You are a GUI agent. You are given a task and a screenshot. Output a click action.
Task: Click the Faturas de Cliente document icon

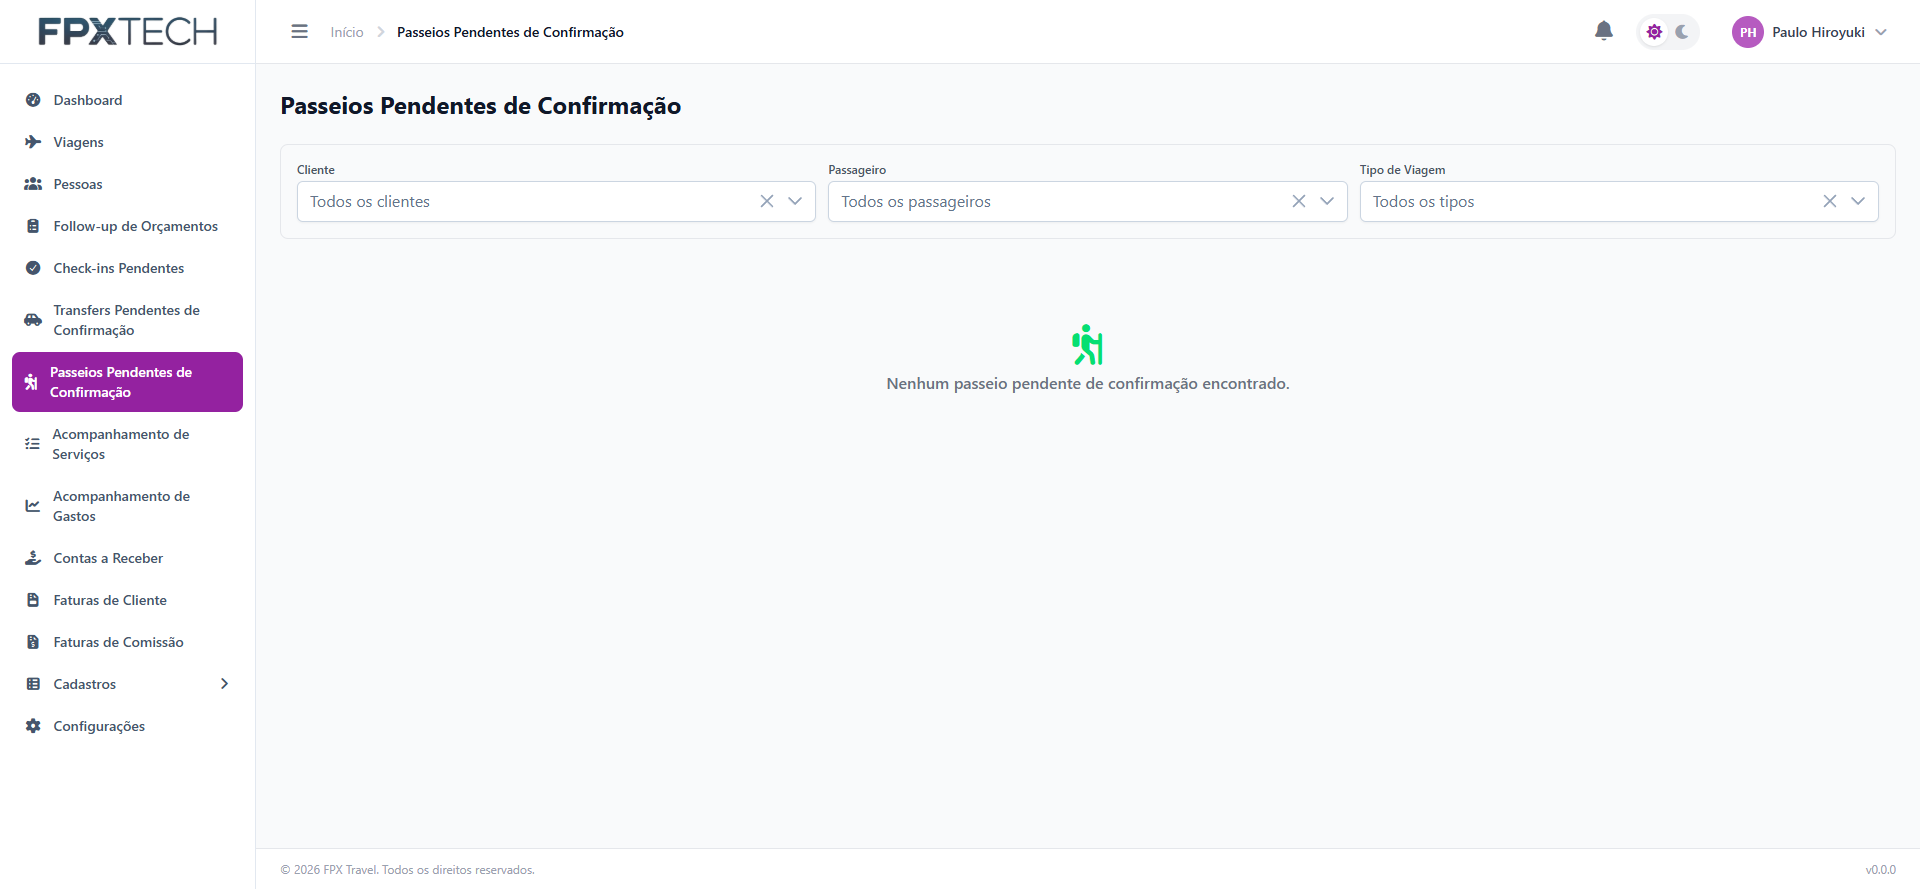33,600
